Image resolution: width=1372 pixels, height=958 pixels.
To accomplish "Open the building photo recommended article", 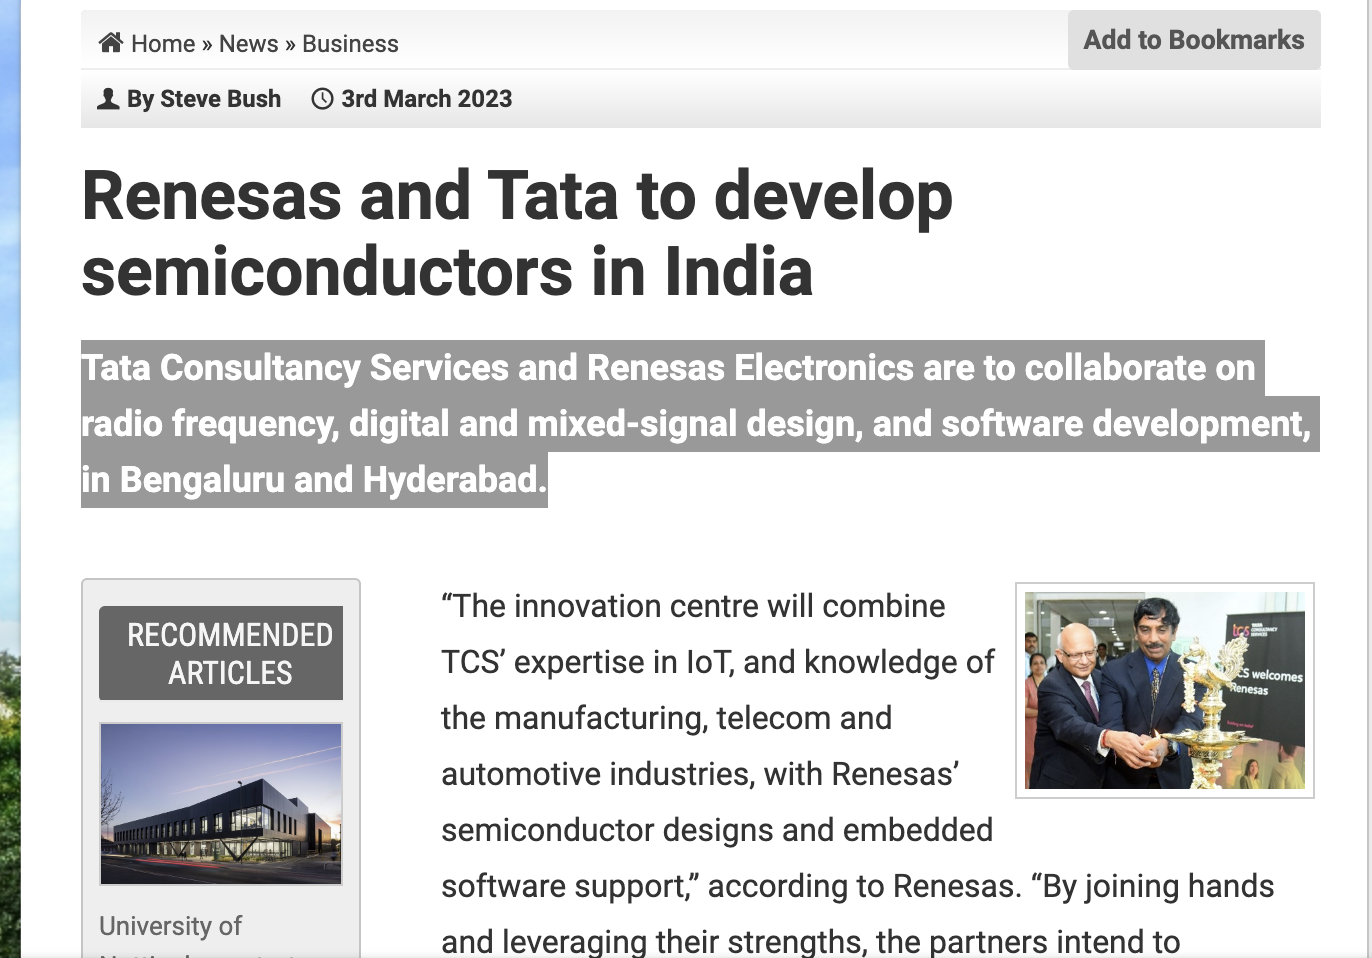I will pyautogui.click(x=221, y=803).
